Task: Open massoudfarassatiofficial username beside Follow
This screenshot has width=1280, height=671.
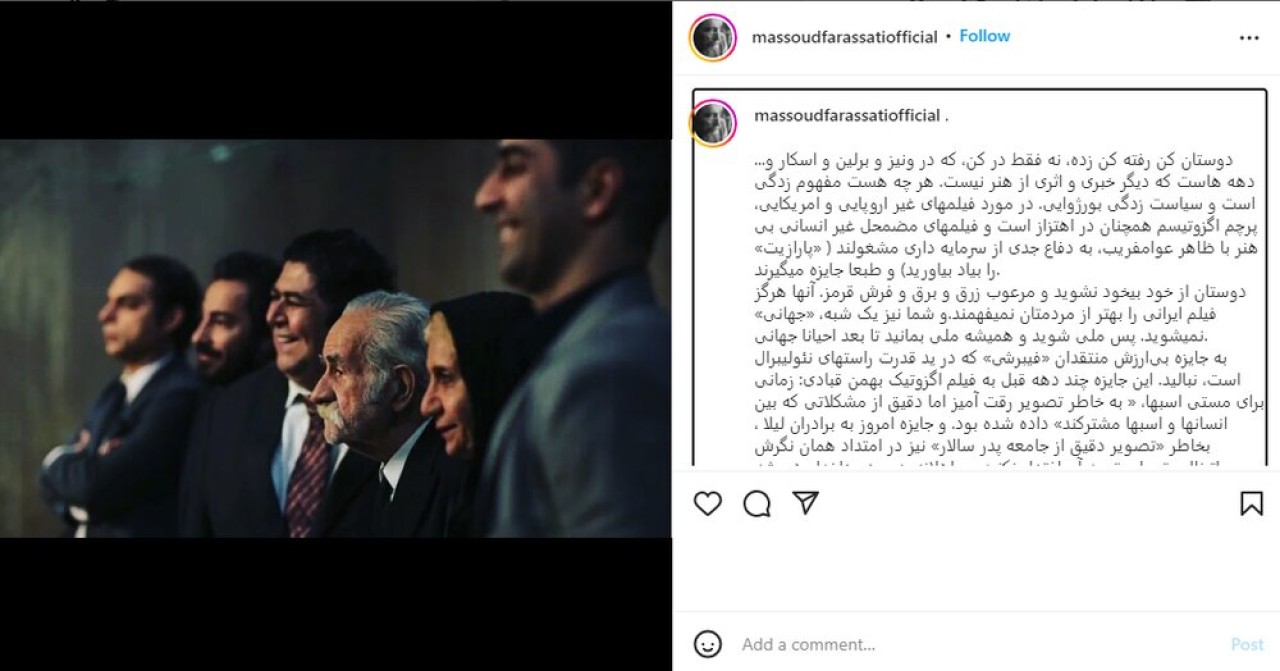Action: click(845, 37)
